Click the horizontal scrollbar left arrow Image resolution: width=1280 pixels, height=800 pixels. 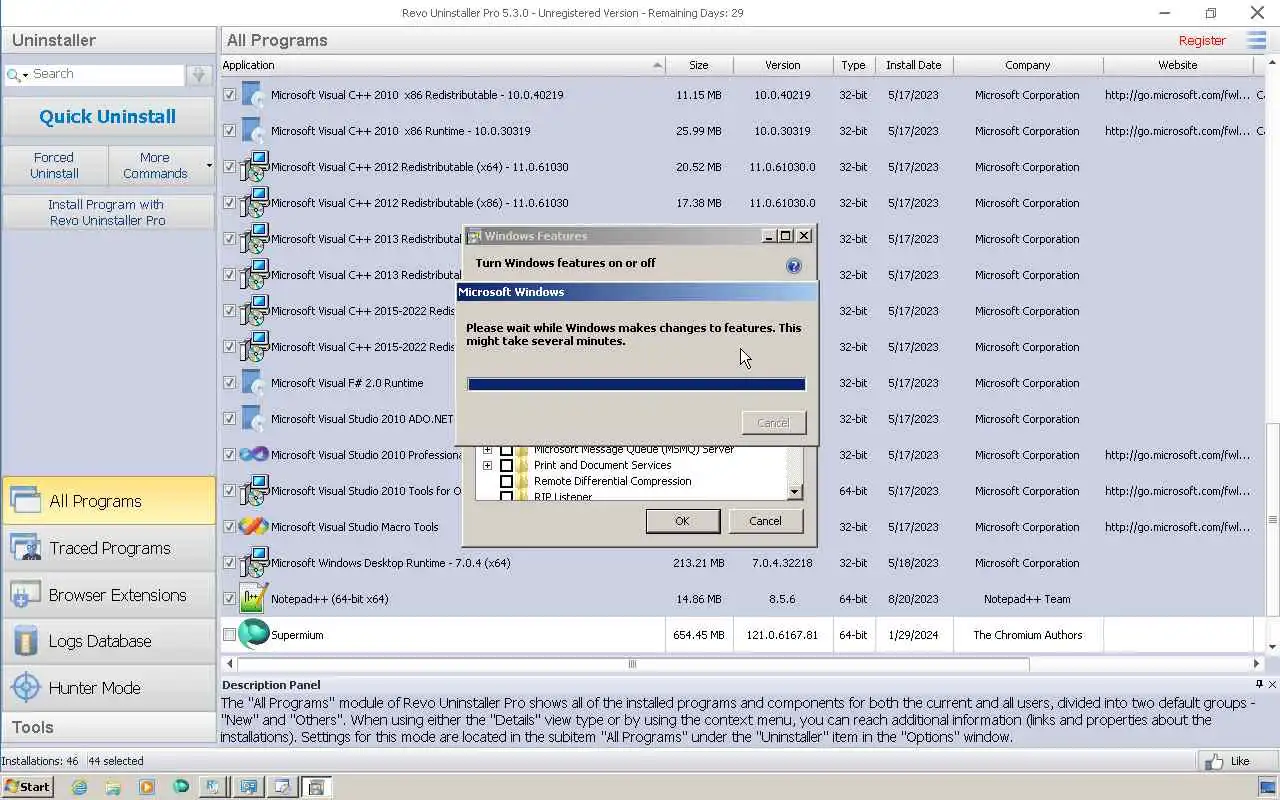(230, 664)
